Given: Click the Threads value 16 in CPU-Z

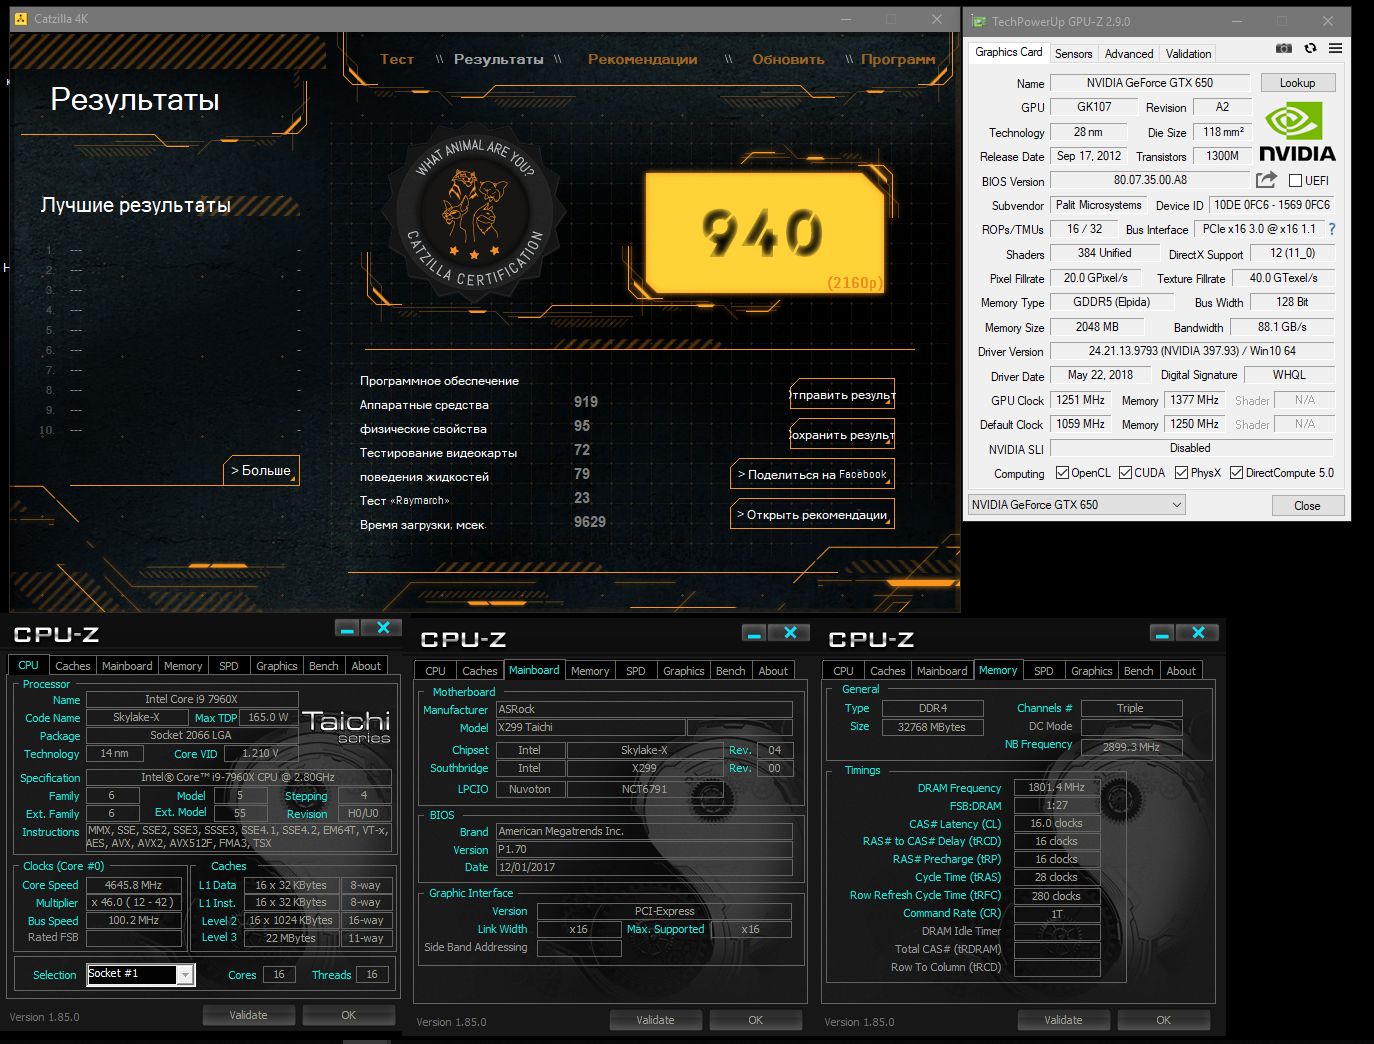Looking at the screenshot, I should 372,974.
